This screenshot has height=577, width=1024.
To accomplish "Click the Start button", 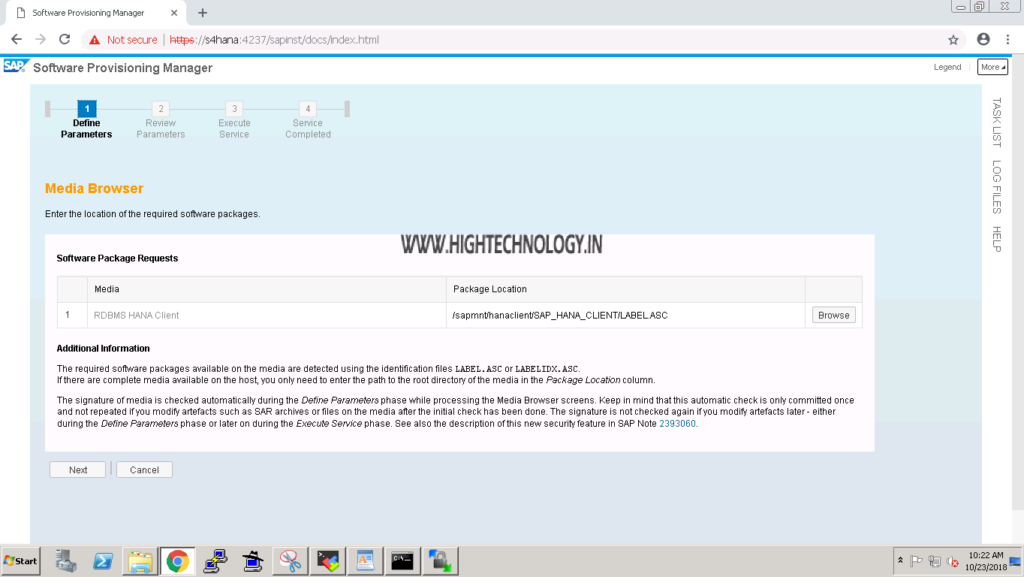I will [x=21, y=561].
